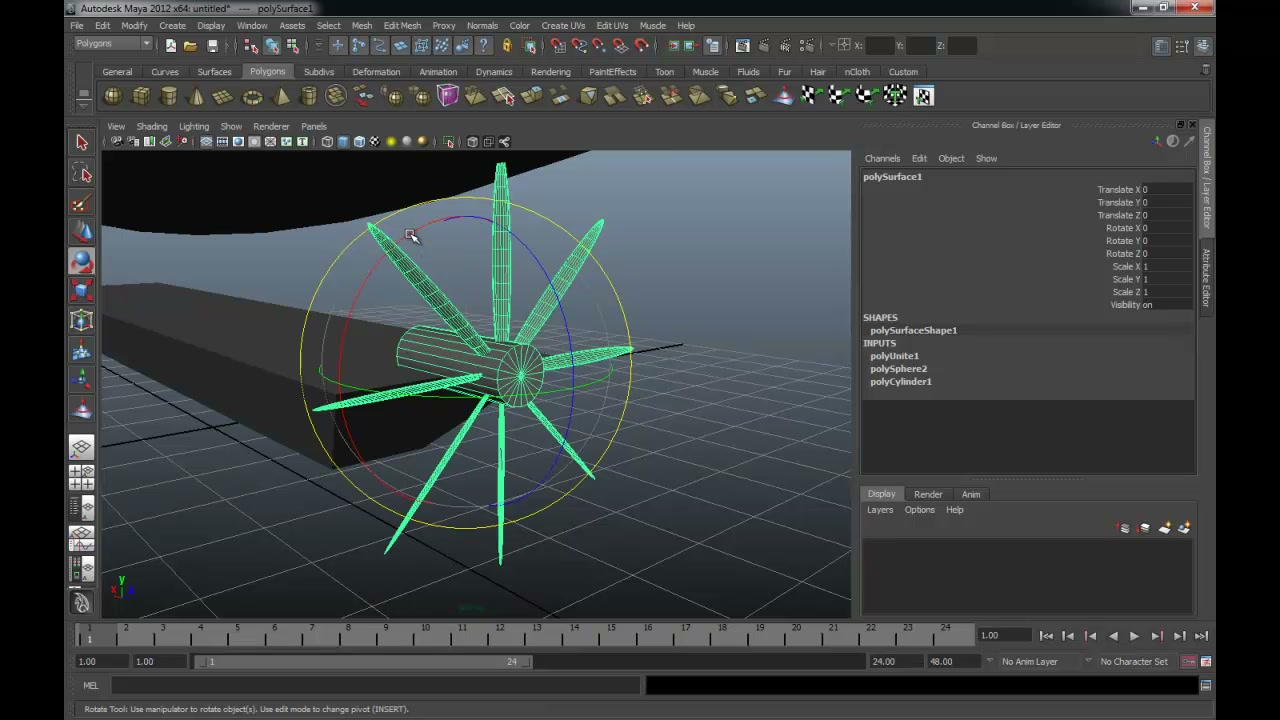Image resolution: width=1280 pixels, height=720 pixels.
Task: Toggle Snap to points magnet
Action: (599, 46)
